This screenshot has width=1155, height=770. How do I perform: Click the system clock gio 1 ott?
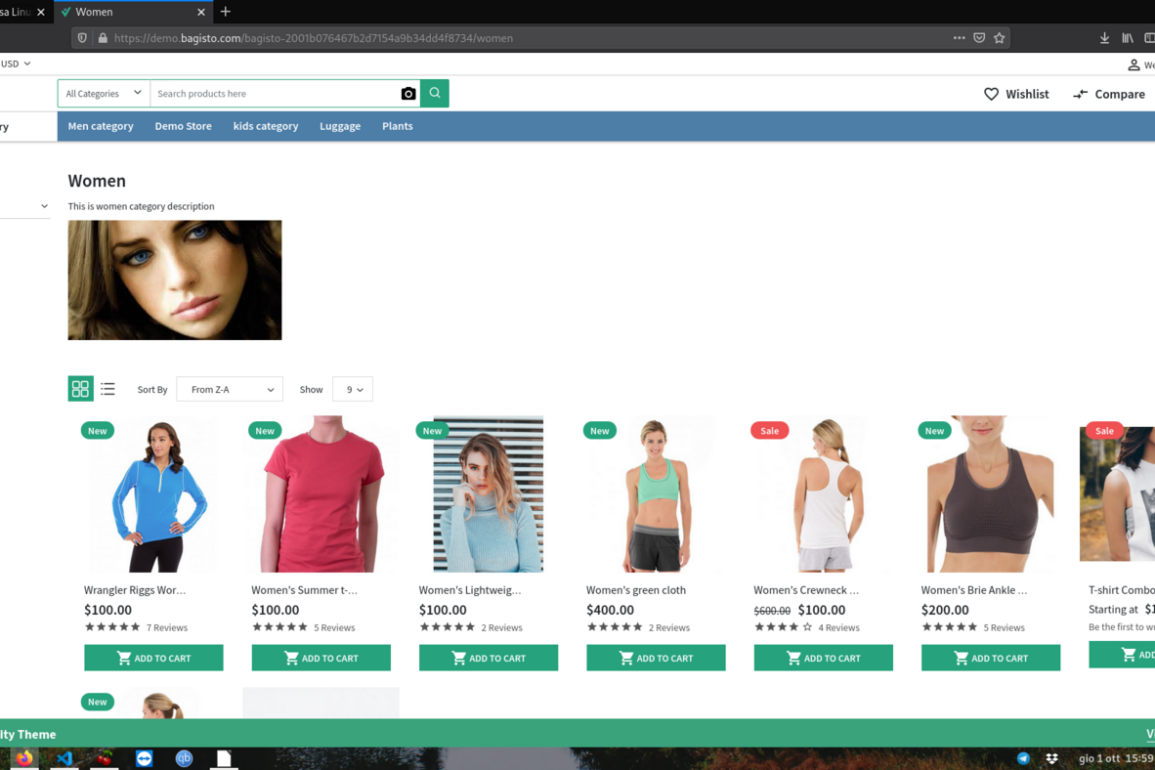(1116, 758)
